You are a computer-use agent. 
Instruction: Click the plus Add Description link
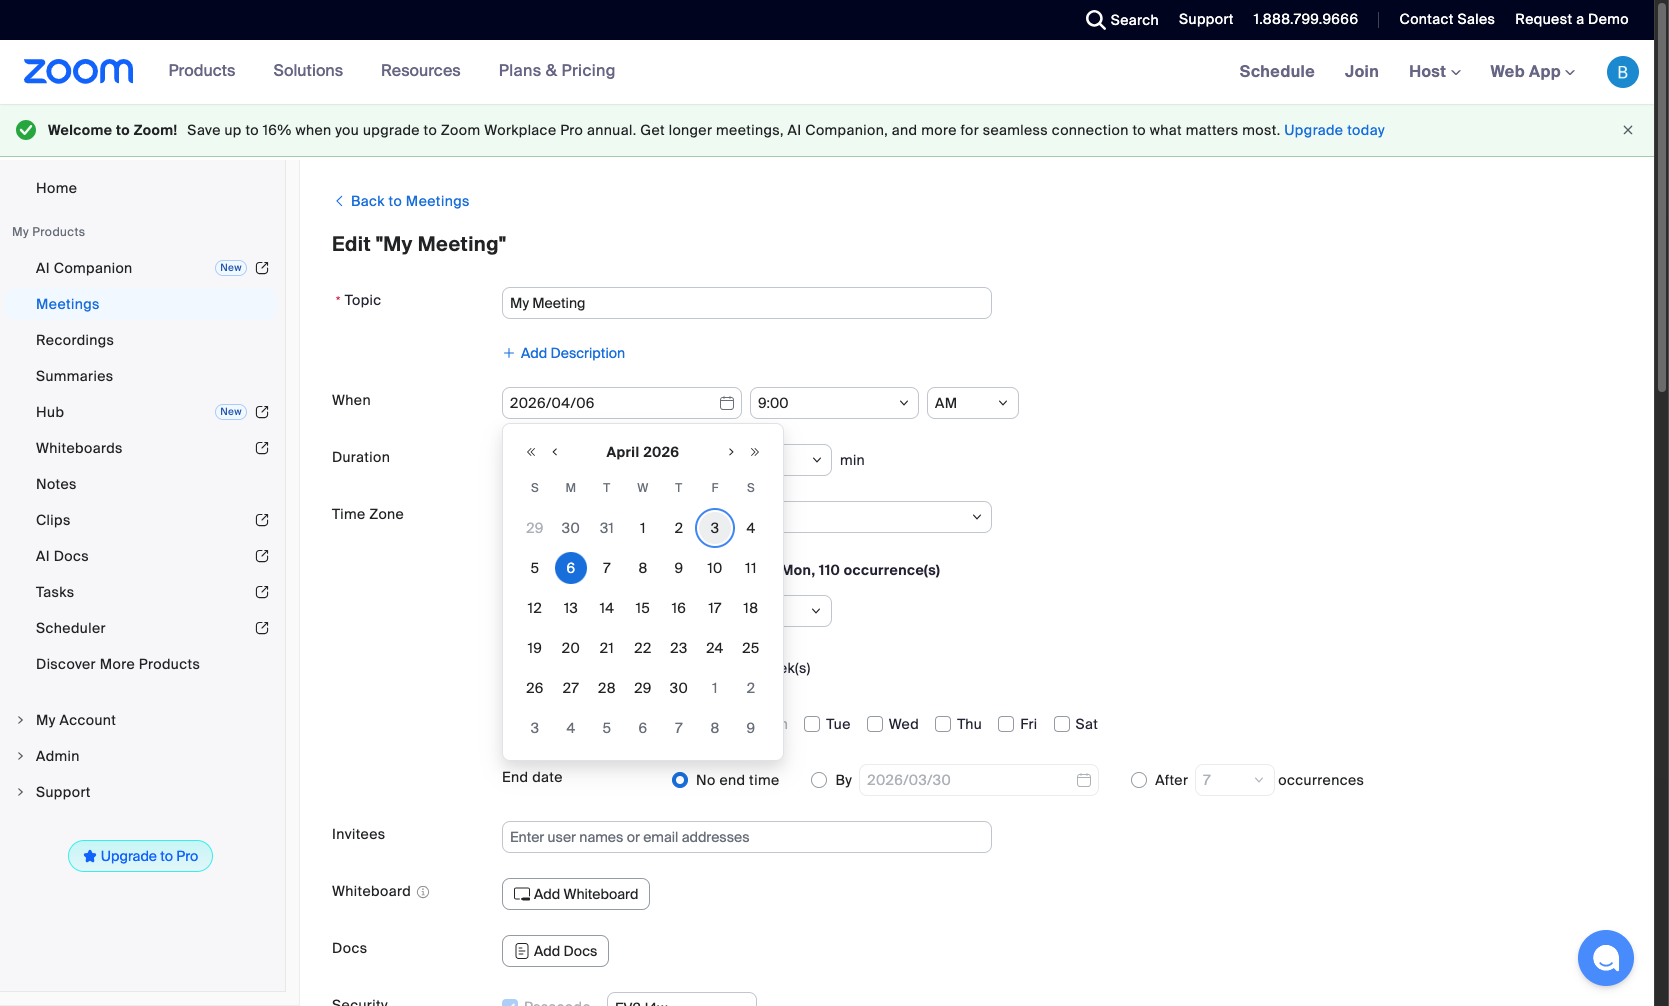564,353
